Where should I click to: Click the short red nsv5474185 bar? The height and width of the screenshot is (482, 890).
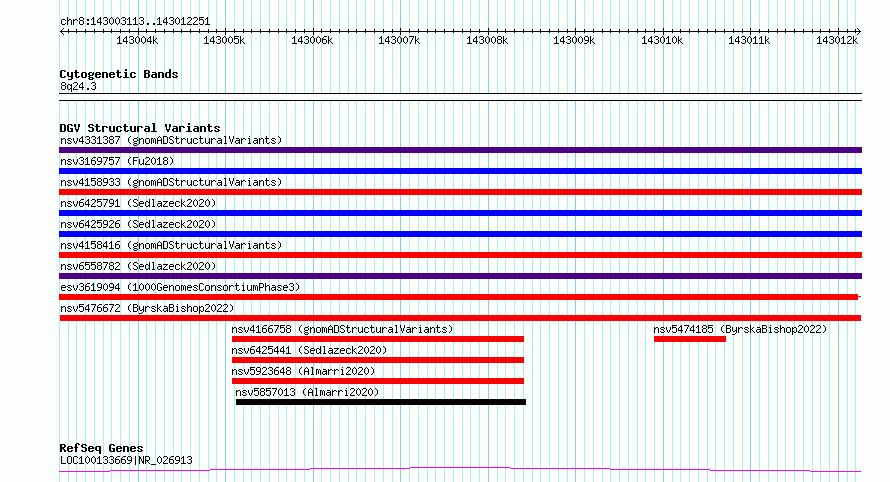pyautogui.click(x=690, y=339)
